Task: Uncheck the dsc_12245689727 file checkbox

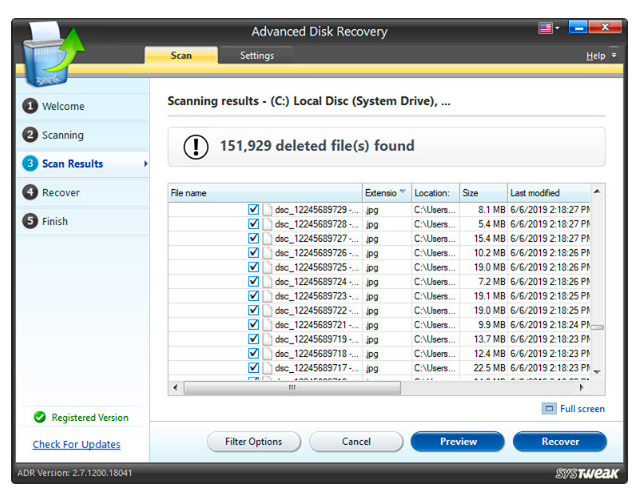Action: coord(253,238)
